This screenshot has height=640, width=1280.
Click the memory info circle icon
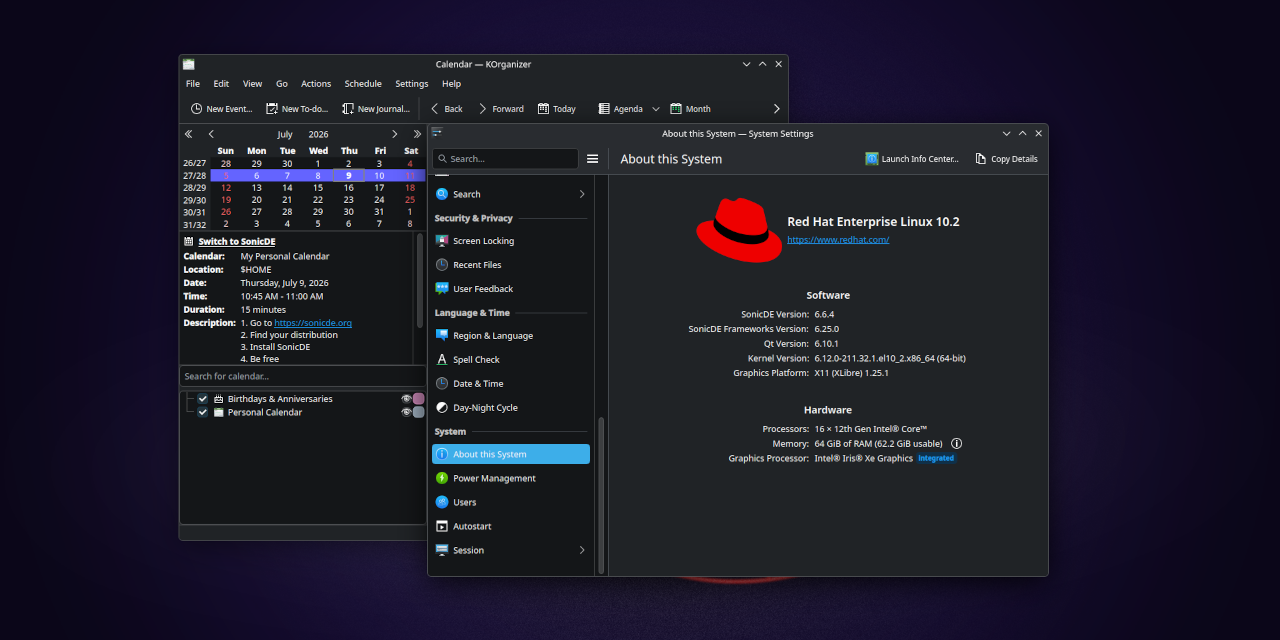tap(956, 443)
